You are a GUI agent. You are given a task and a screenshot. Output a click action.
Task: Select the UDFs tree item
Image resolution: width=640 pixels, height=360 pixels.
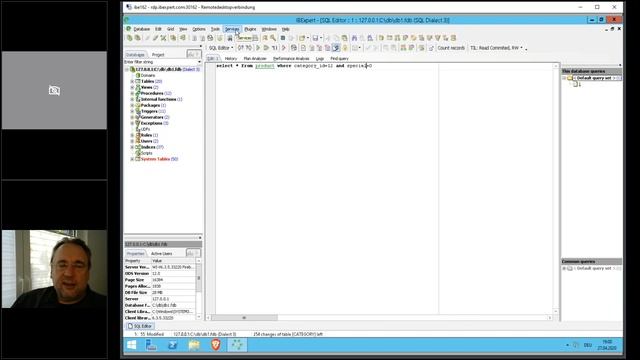[x=145, y=129]
